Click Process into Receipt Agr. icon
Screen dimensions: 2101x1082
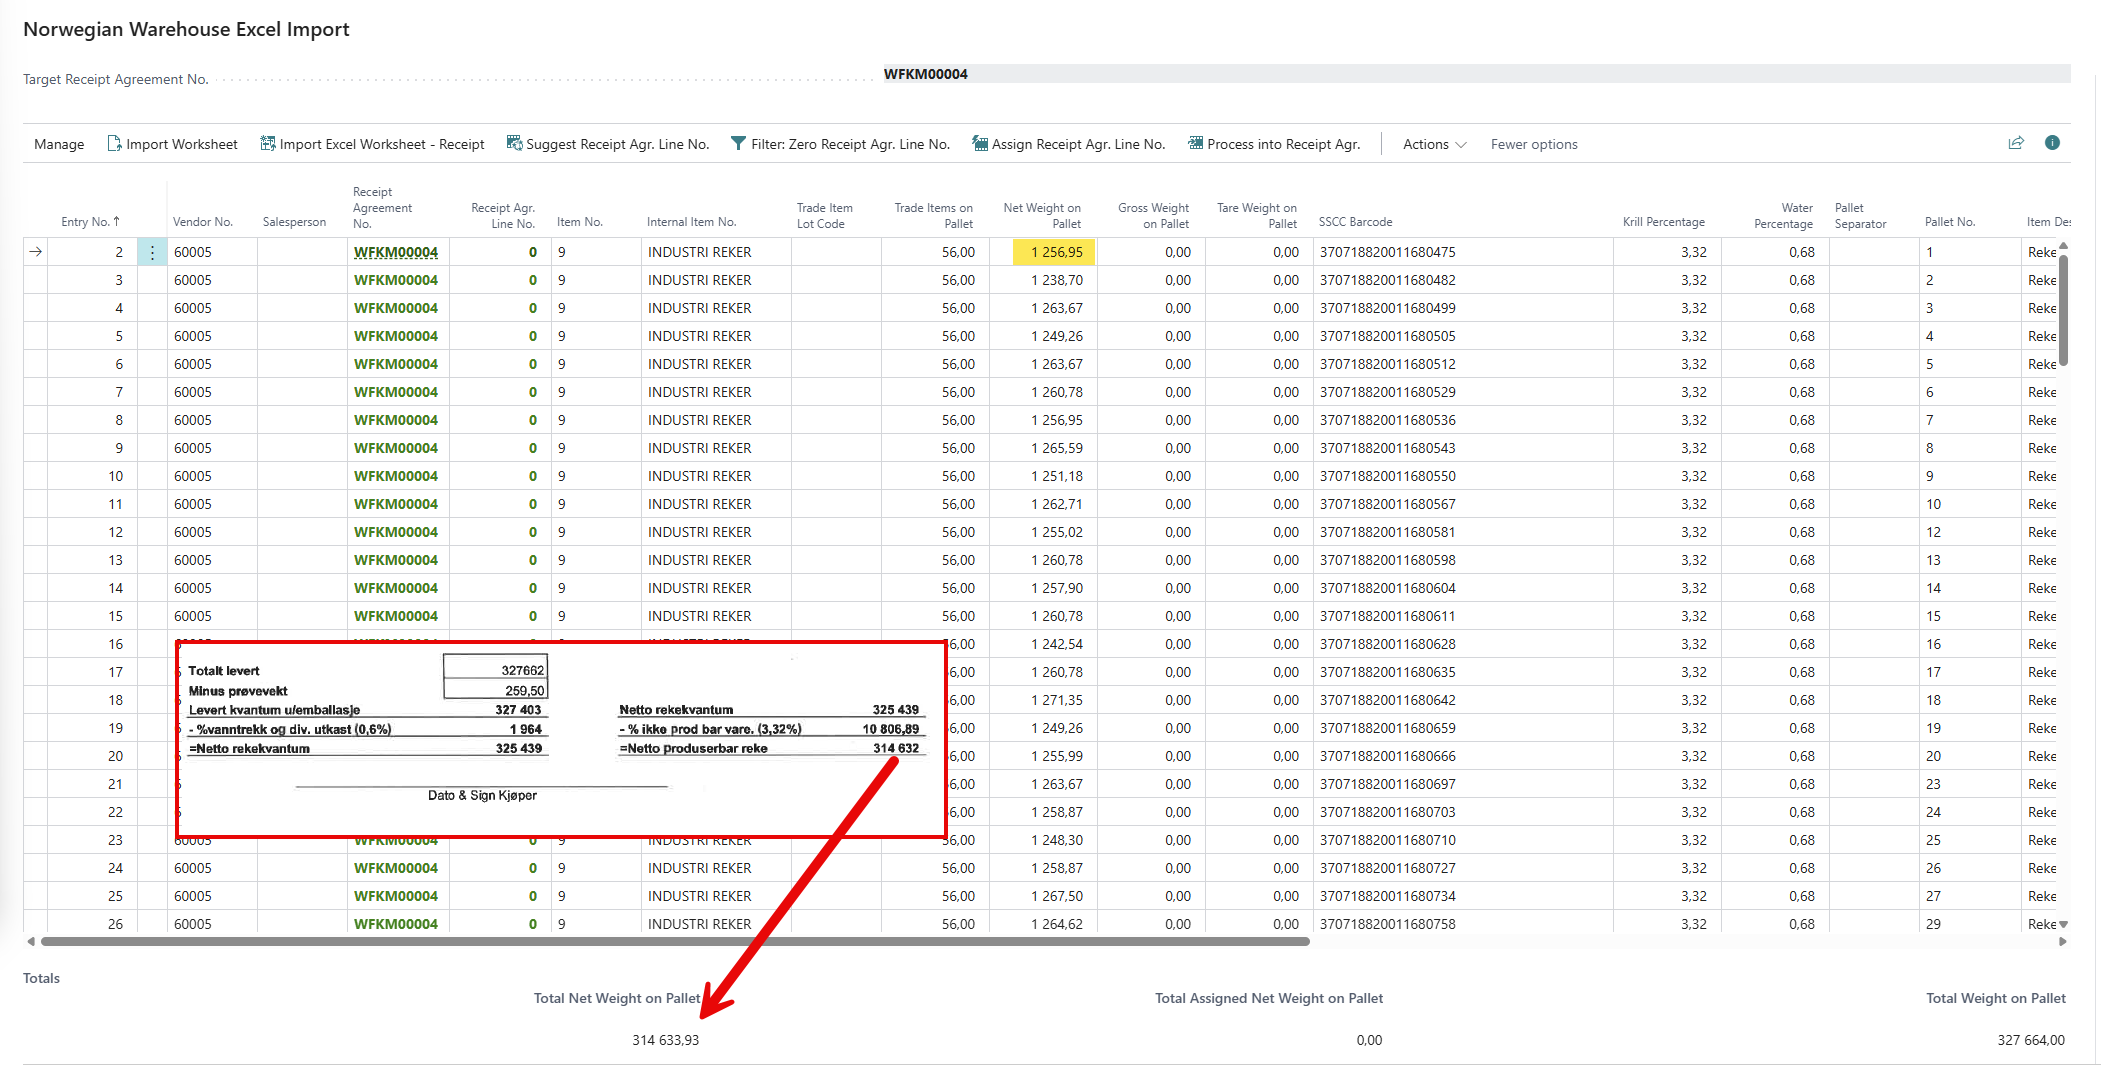click(1195, 144)
